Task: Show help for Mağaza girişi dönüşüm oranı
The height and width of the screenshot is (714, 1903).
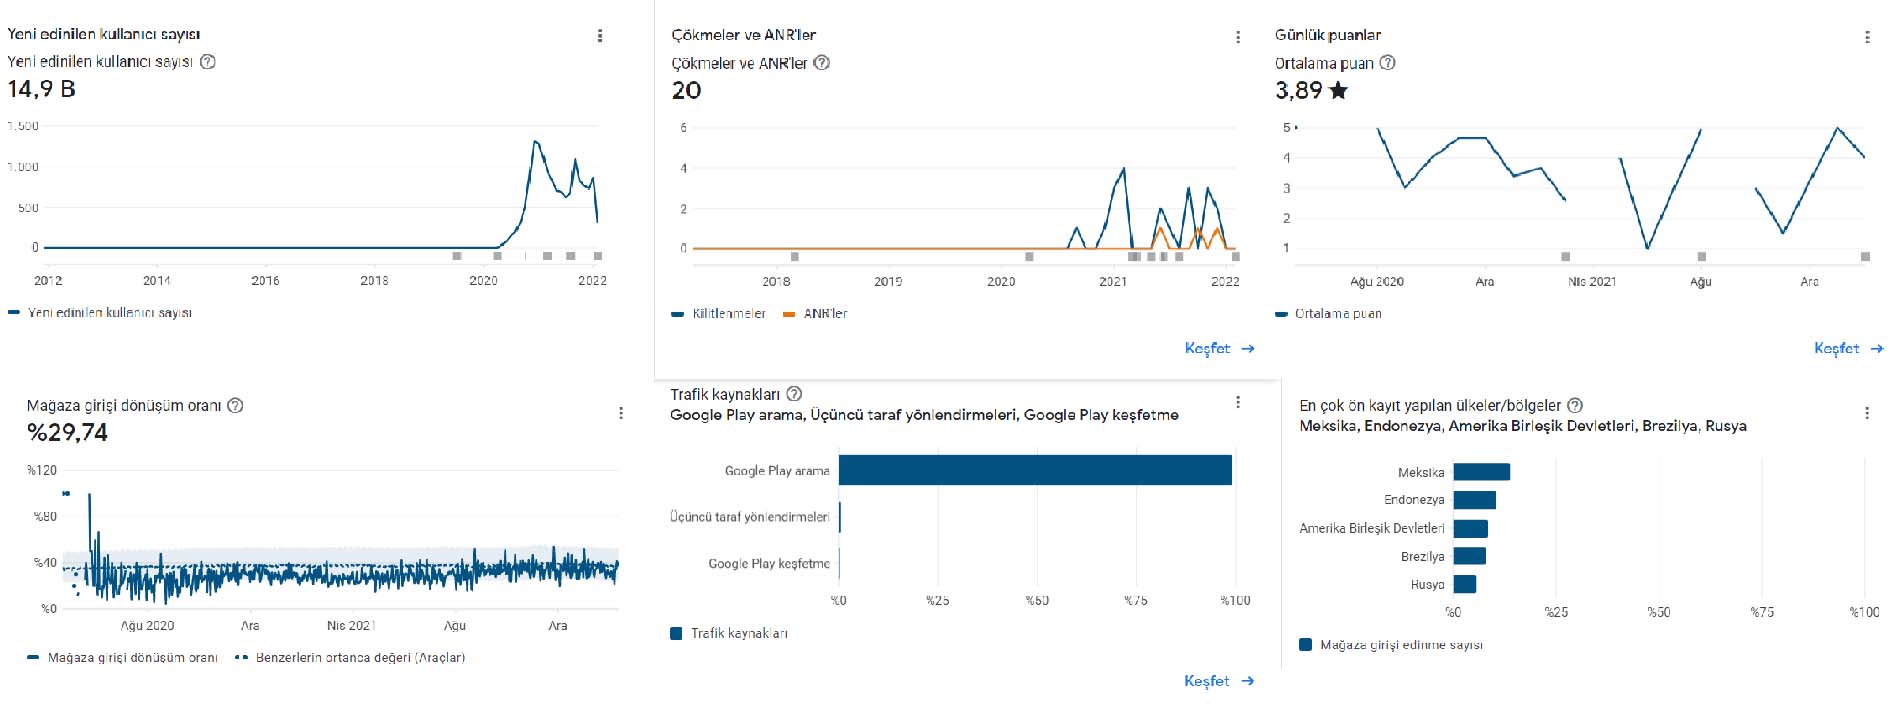Action: (x=236, y=406)
